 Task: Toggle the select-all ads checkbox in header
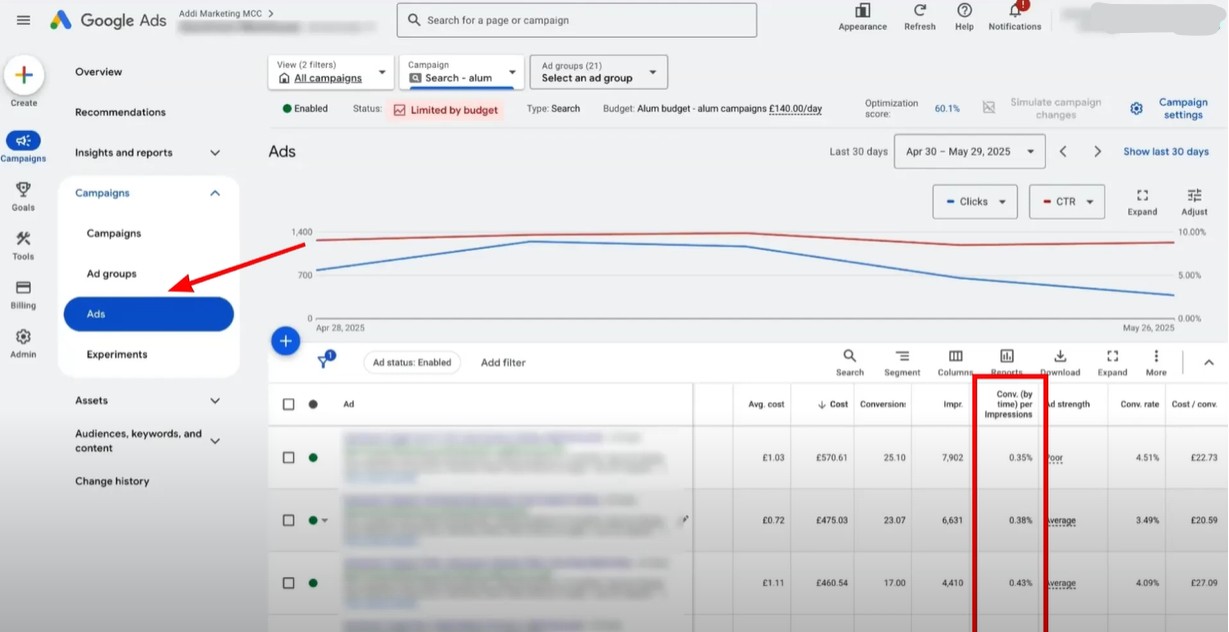click(x=289, y=404)
